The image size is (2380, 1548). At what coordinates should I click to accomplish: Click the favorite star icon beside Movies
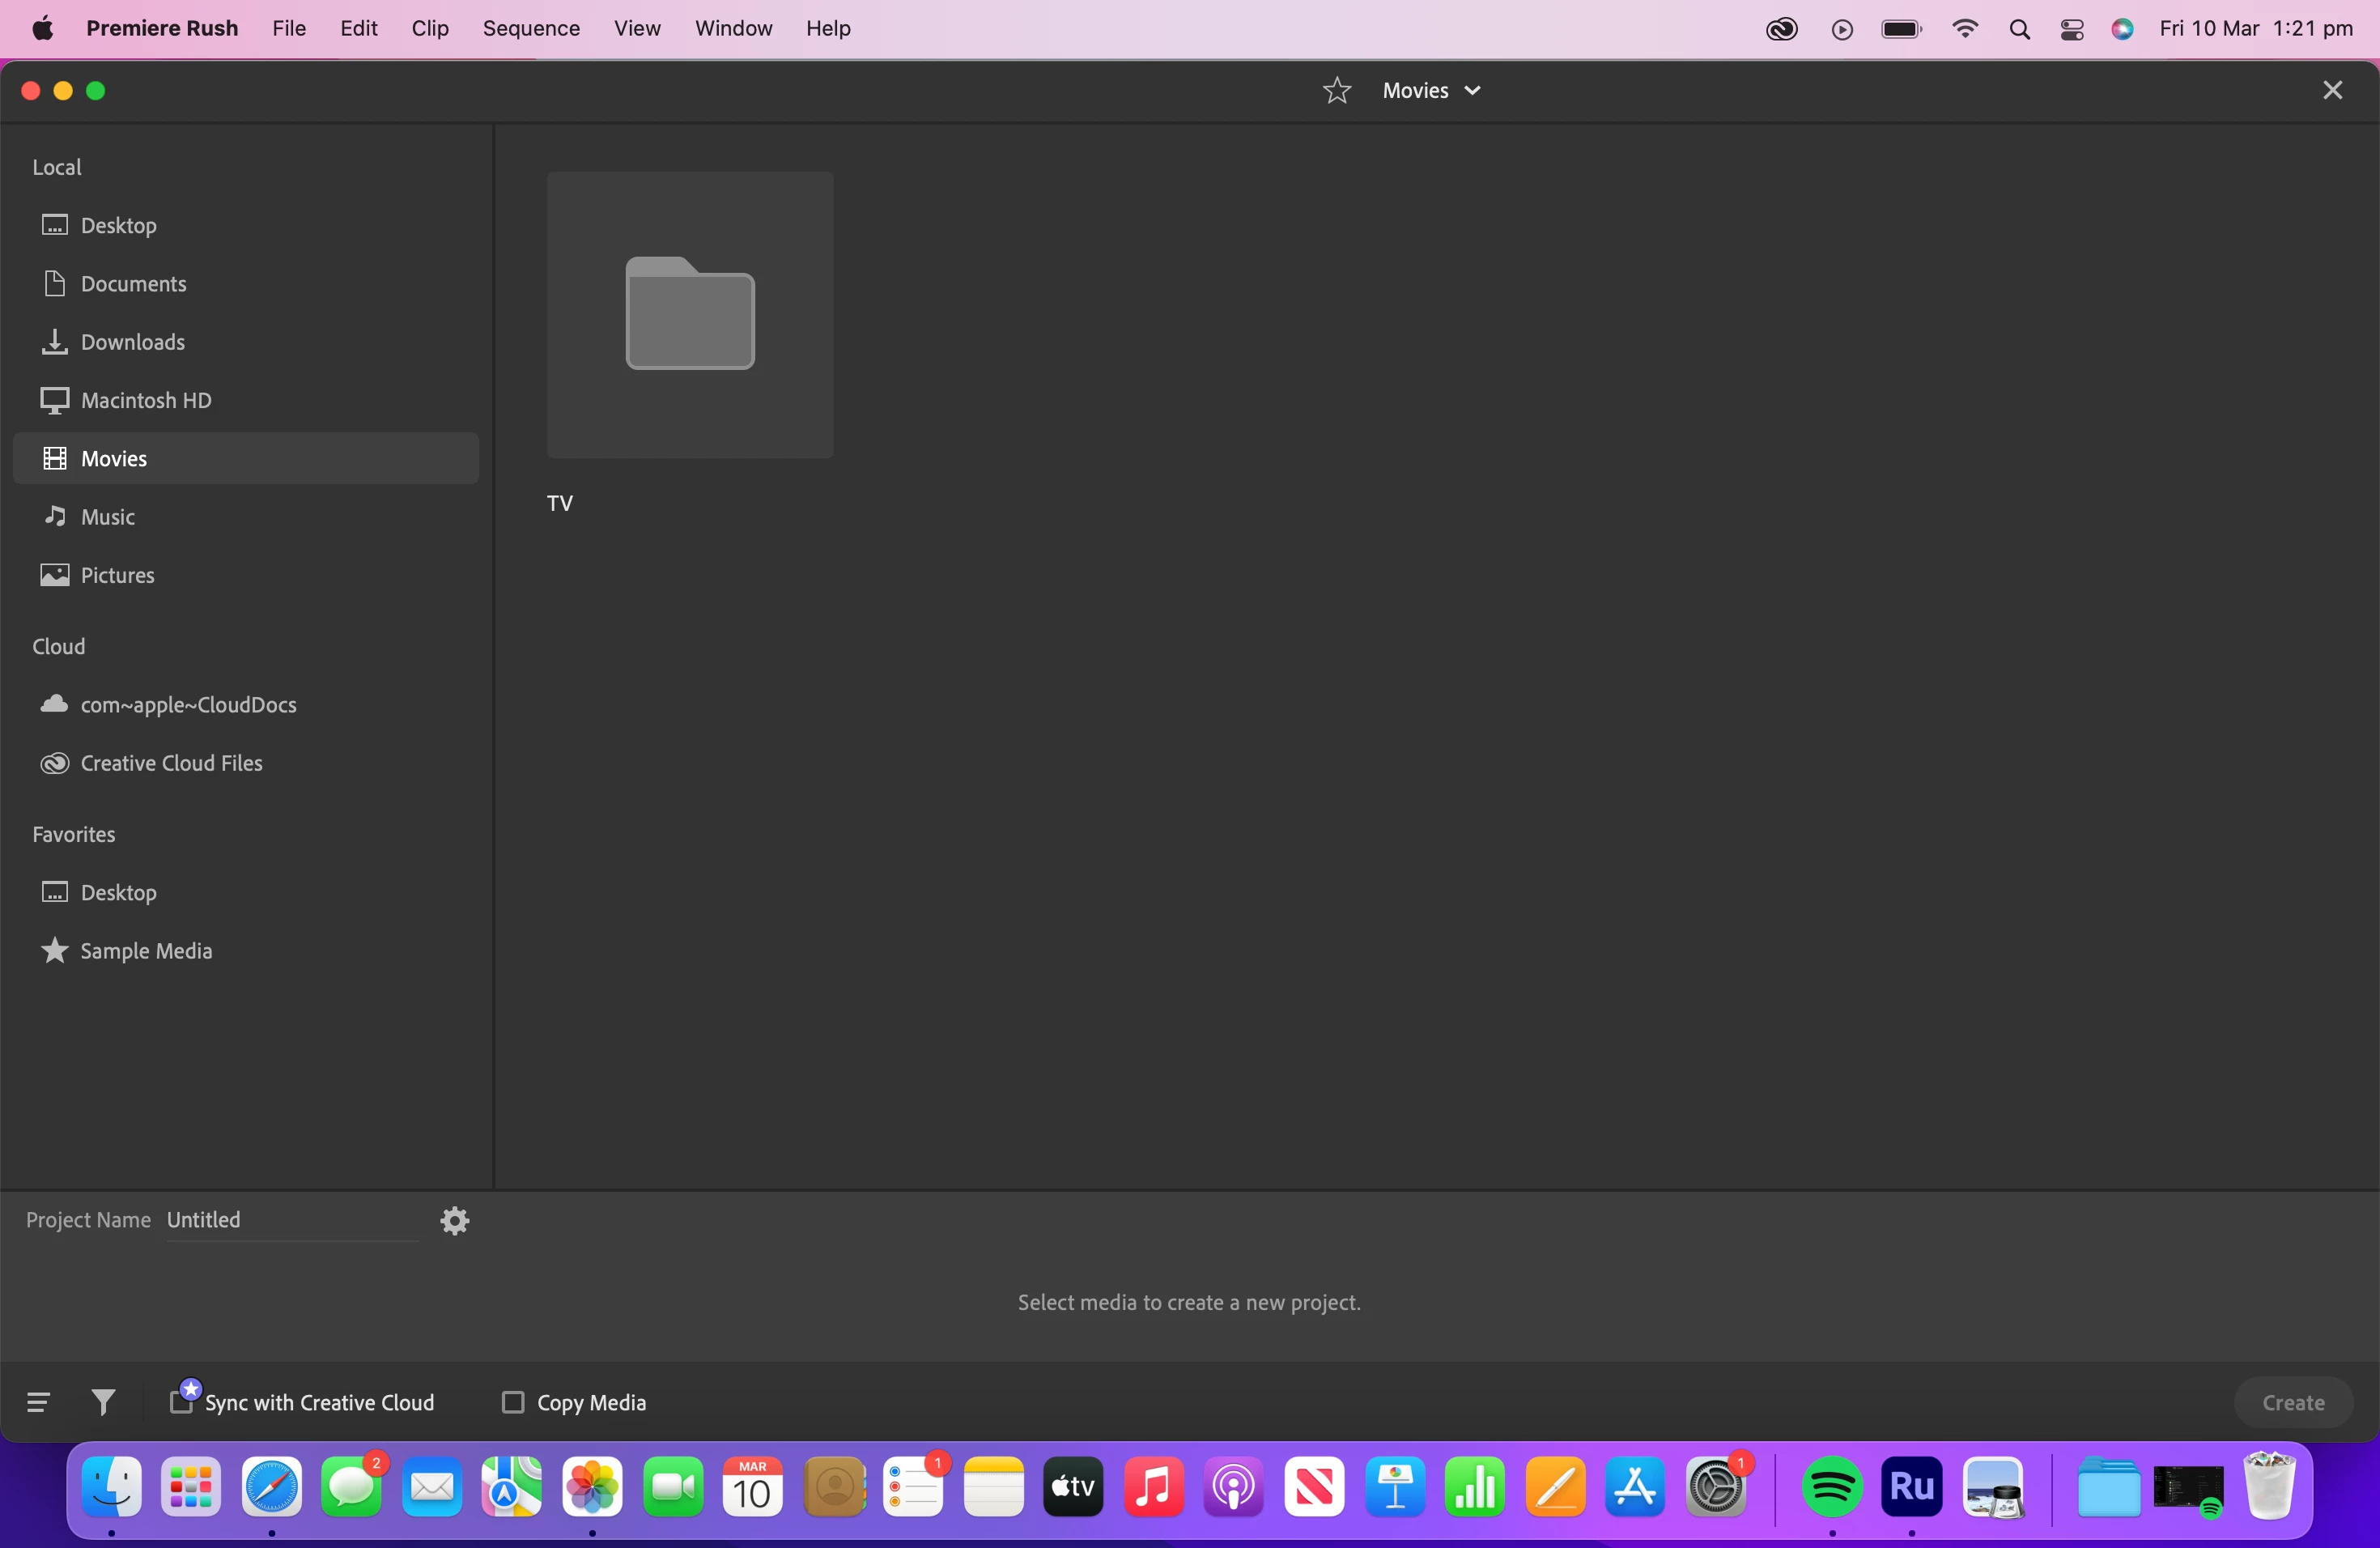pos(1336,91)
